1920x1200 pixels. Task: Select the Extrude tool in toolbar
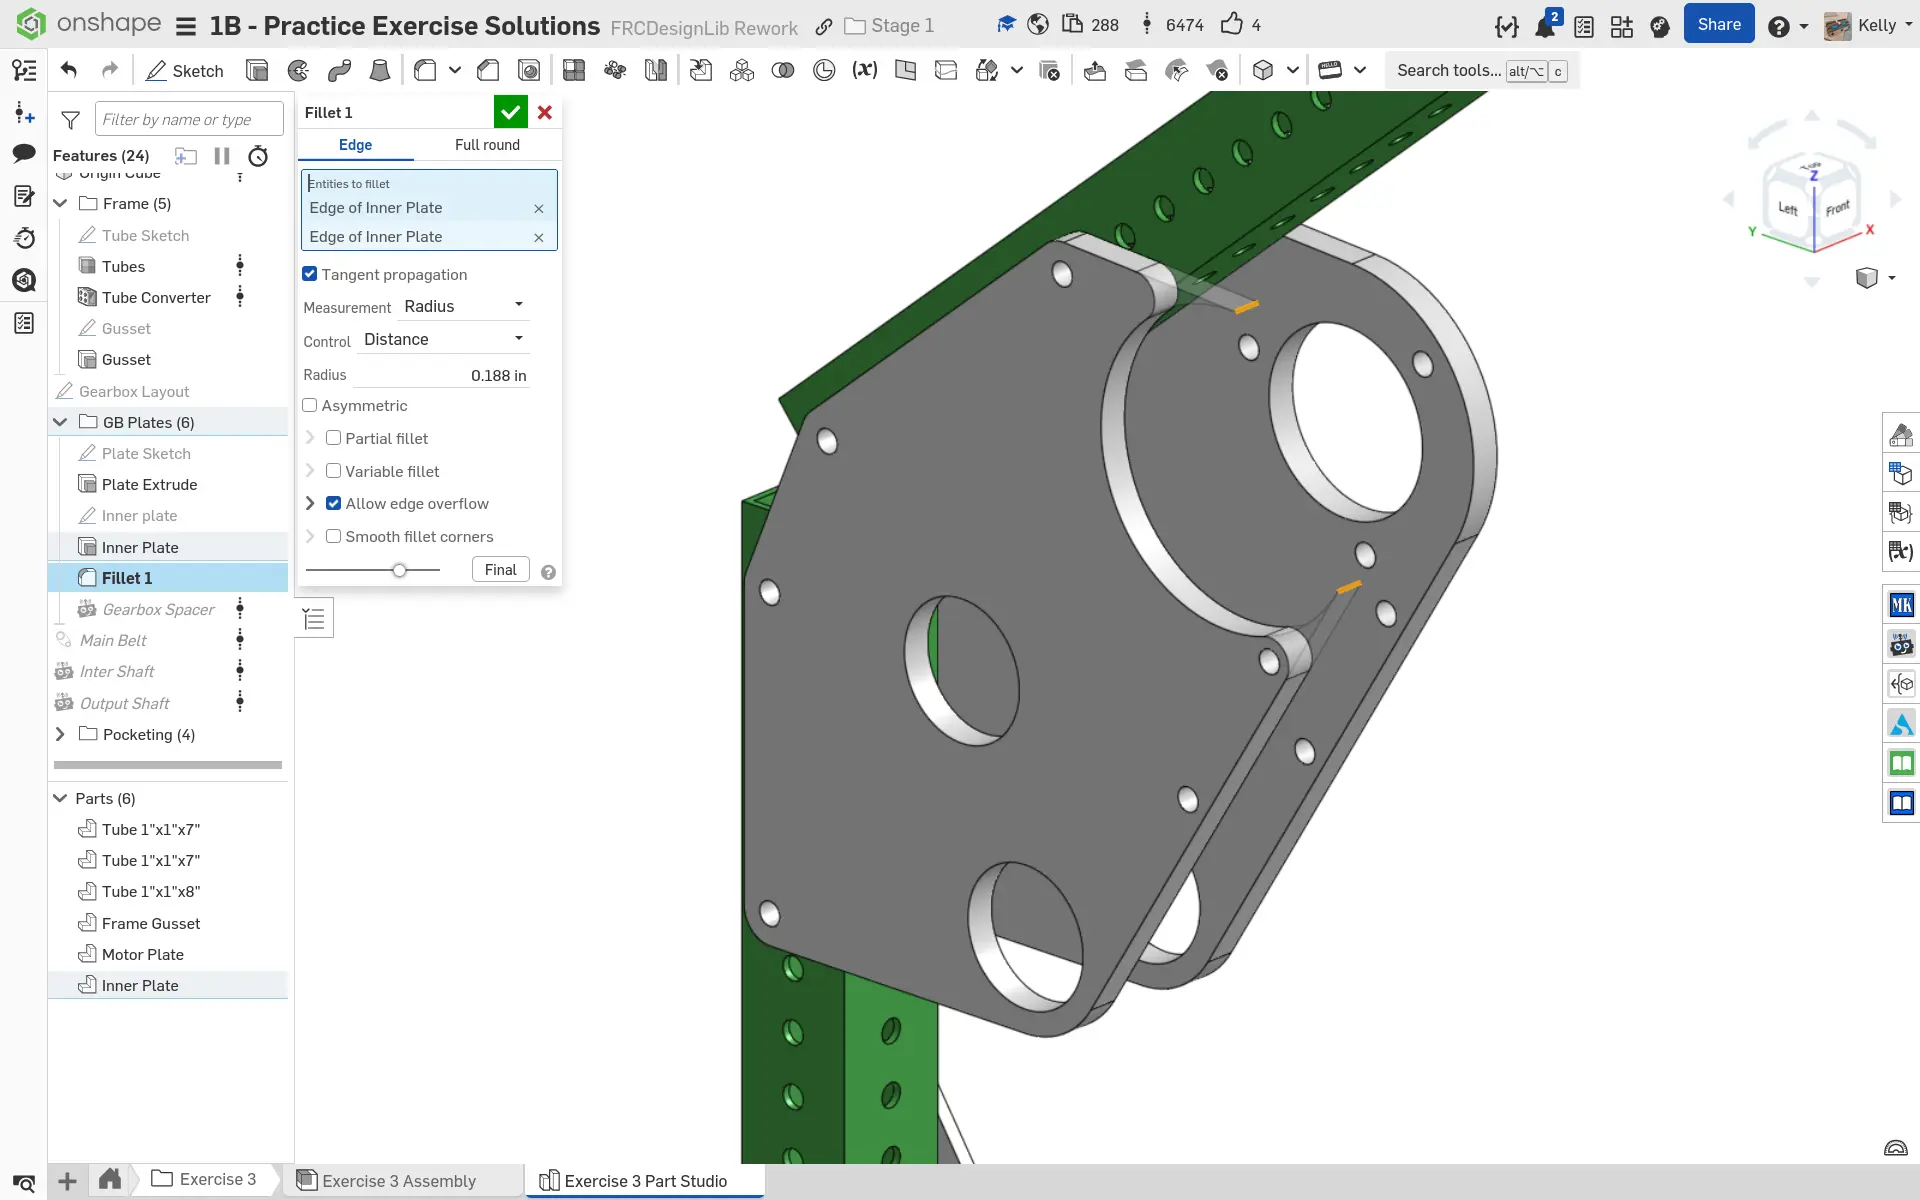257,70
